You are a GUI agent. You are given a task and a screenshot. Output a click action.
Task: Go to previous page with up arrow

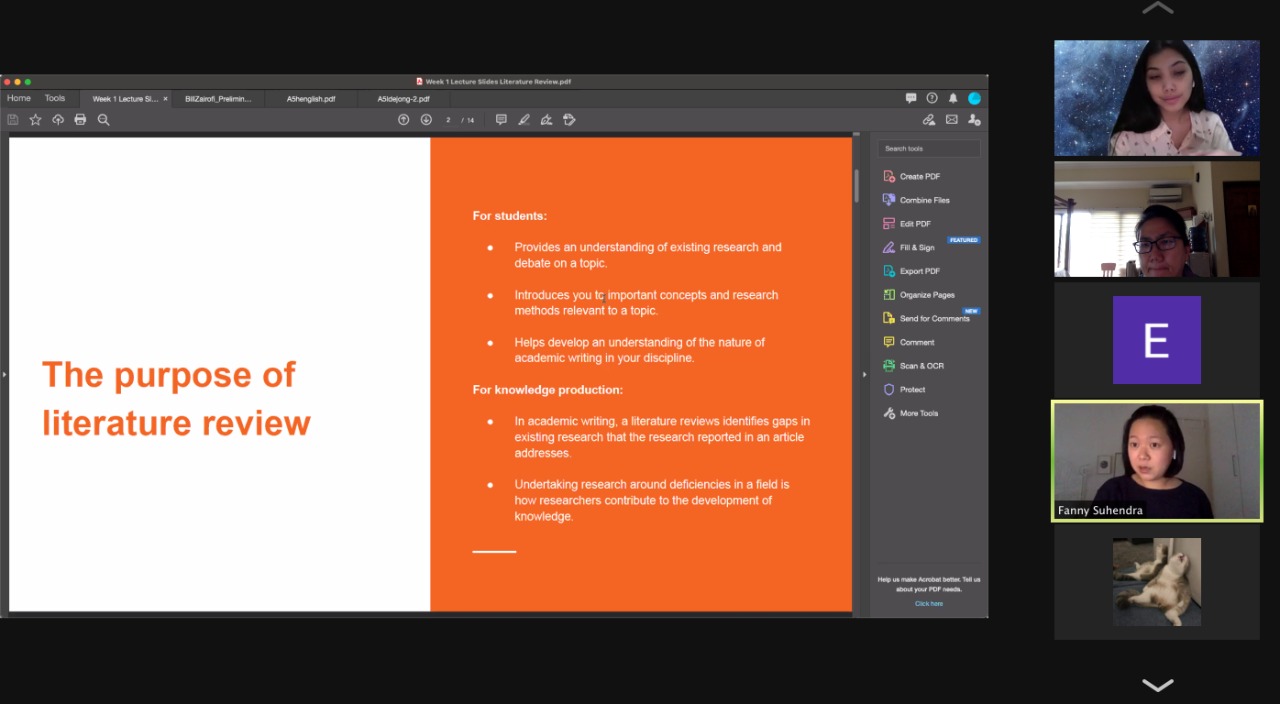coord(404,120)
